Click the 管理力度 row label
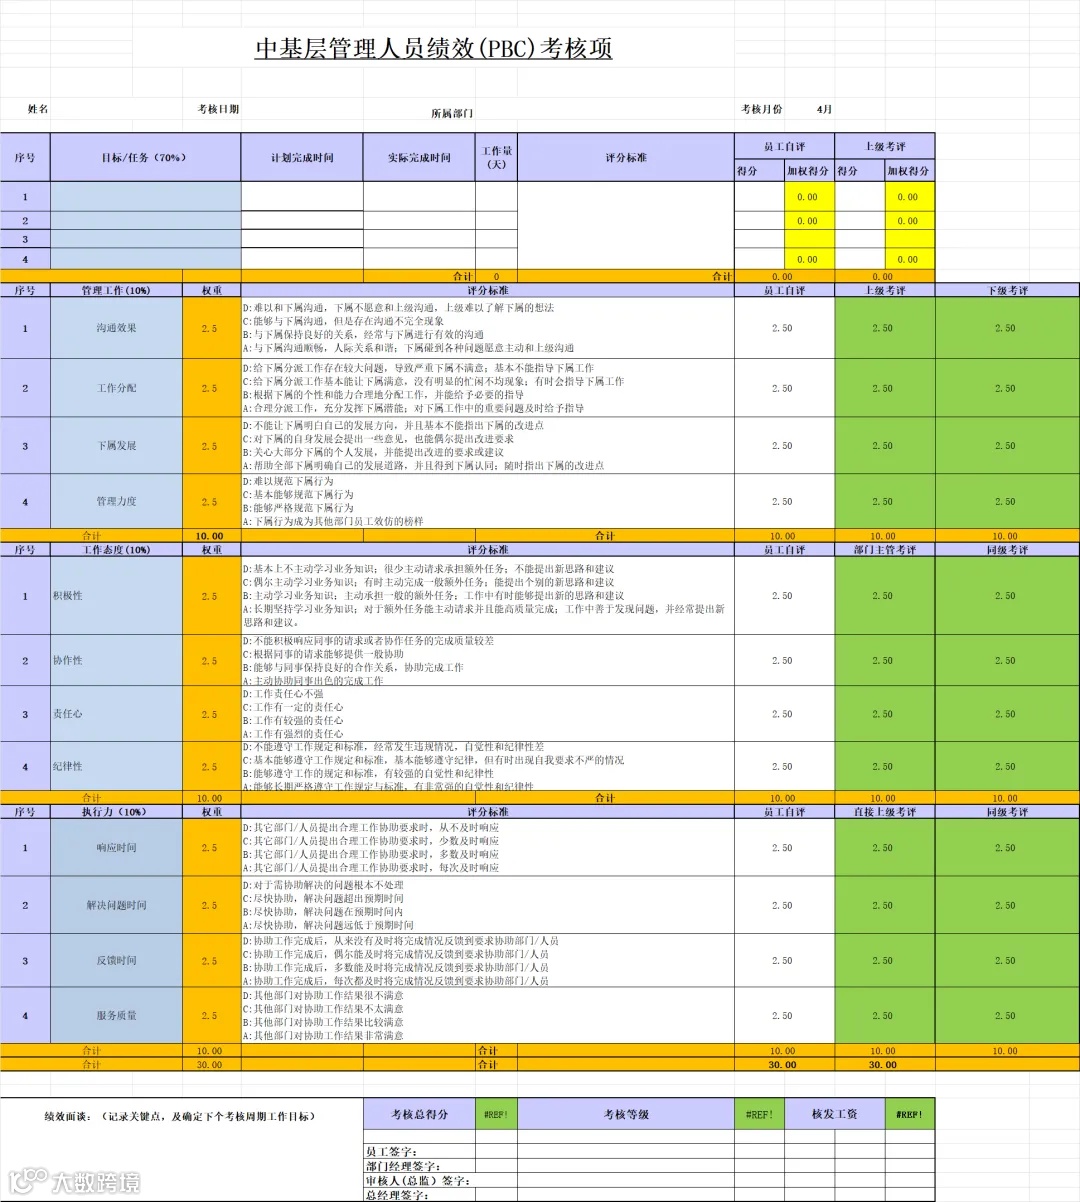 [116, 501]
